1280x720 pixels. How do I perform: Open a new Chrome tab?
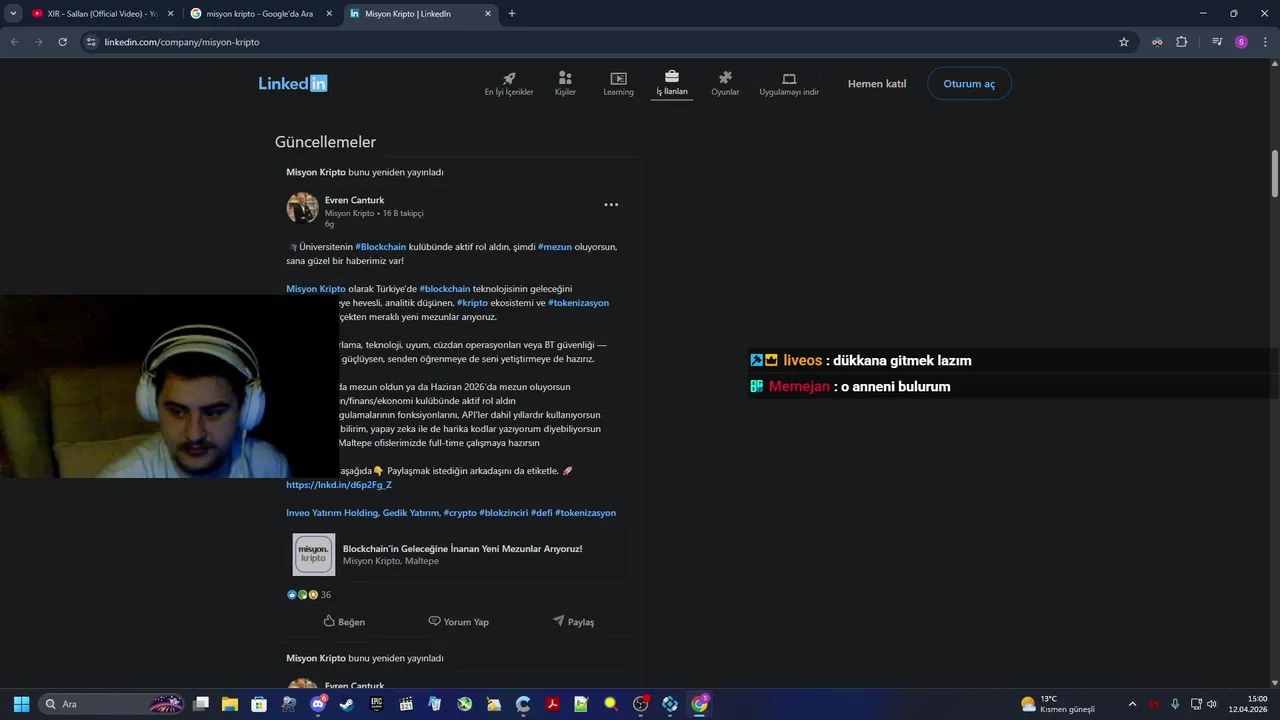[x=512, y=14]
